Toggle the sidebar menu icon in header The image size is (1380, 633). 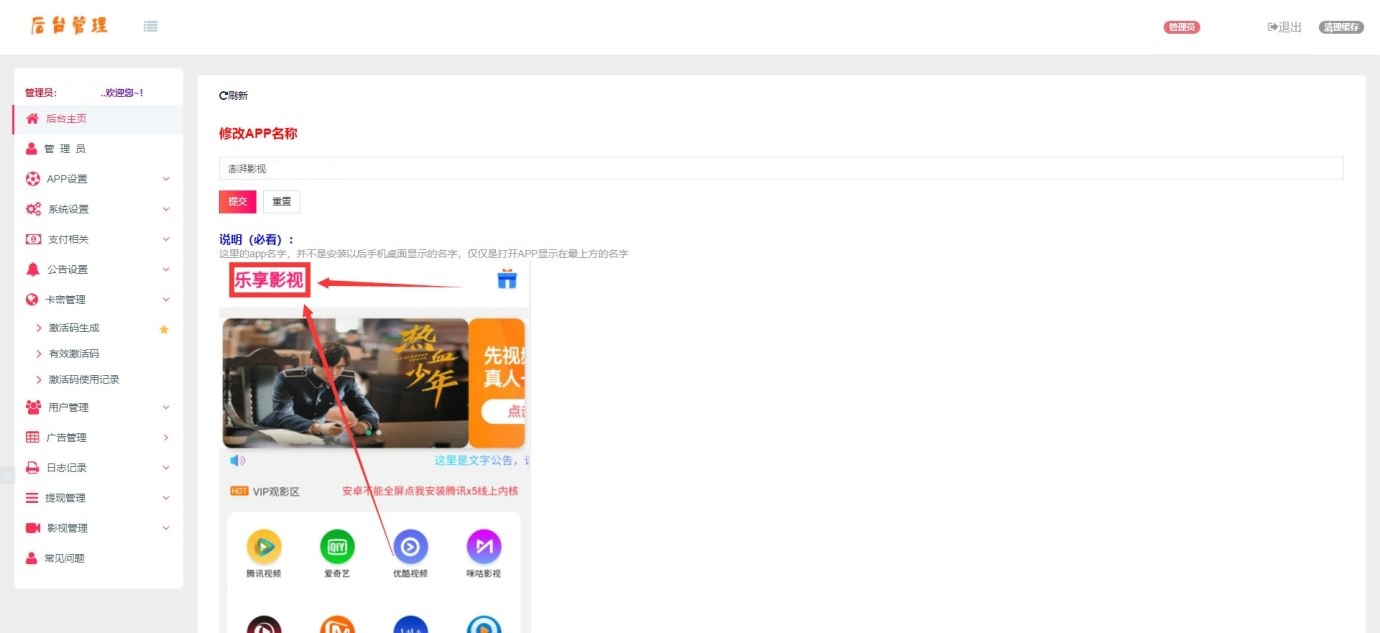click(x=151, y=26)
